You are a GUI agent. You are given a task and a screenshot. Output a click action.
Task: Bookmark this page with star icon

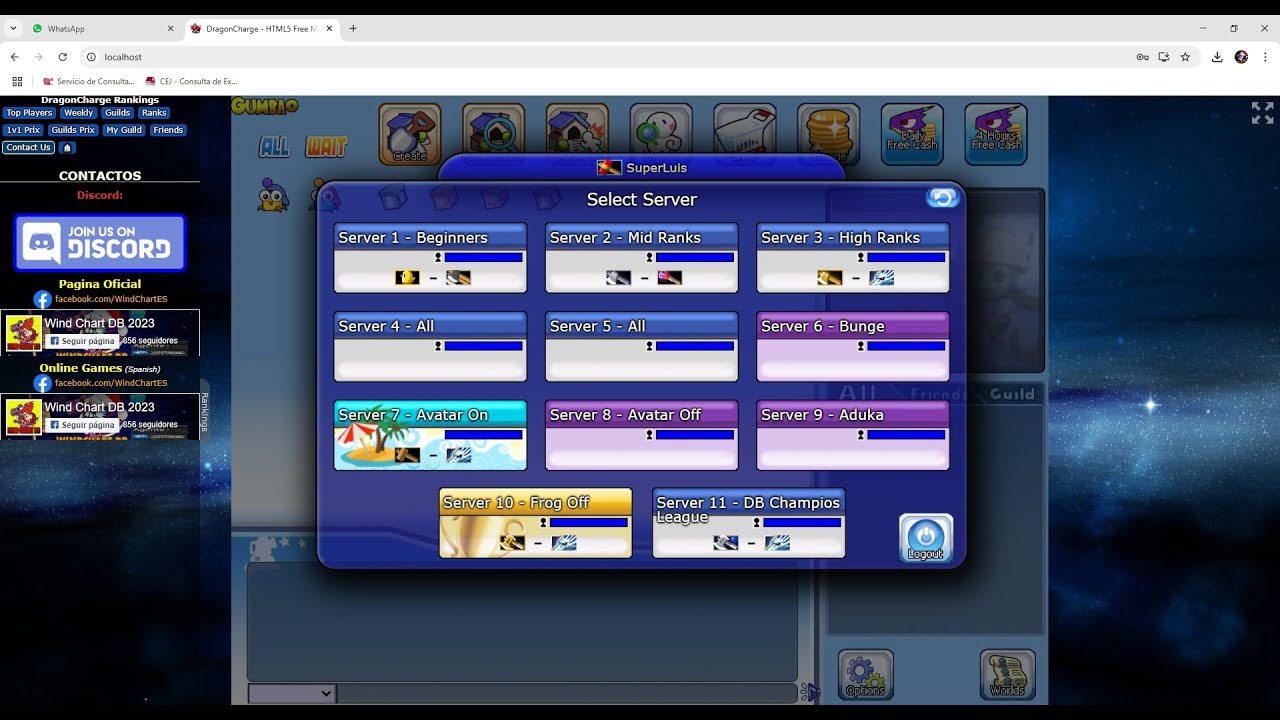(1185, 57)
